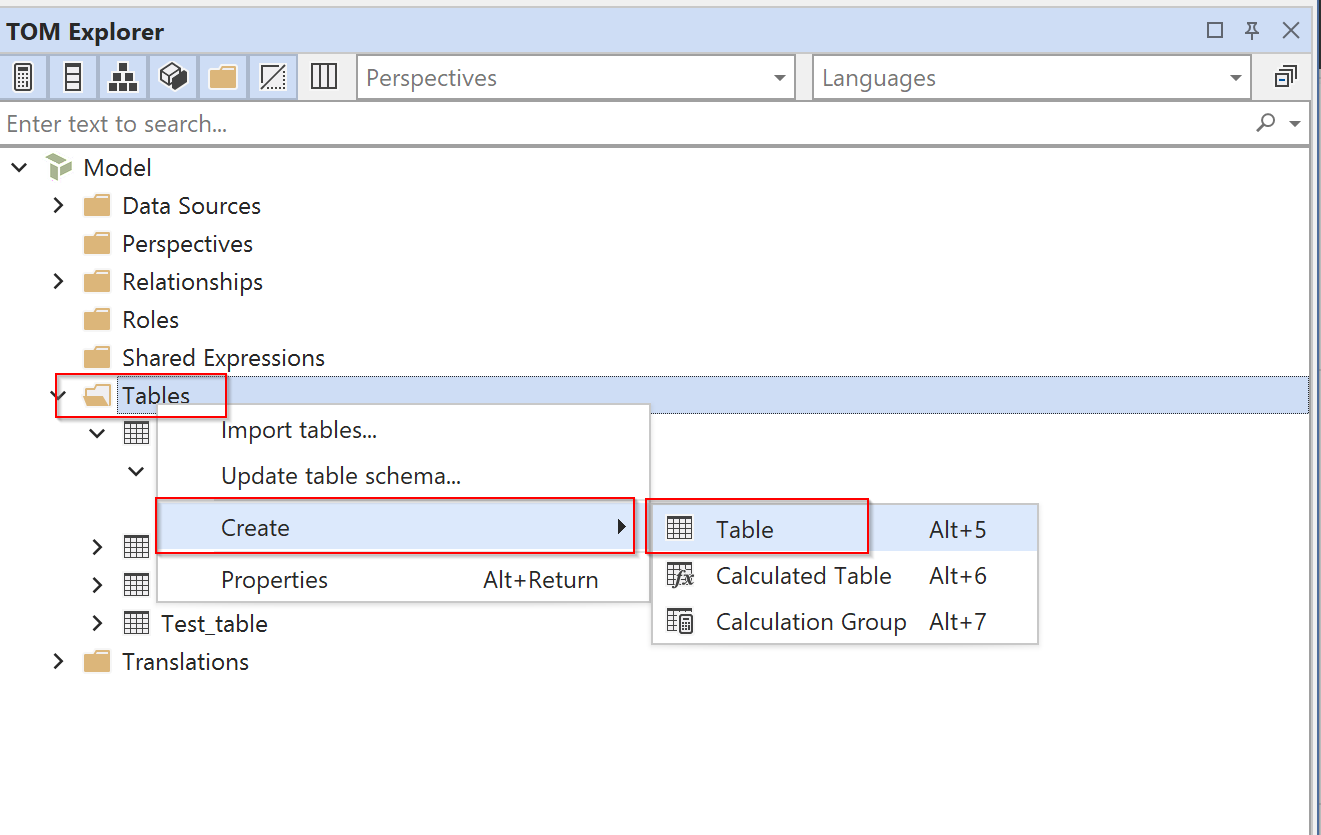Expand the Data Sources folder
Viewport: 1321px width, 835px height.
[59, 205]
